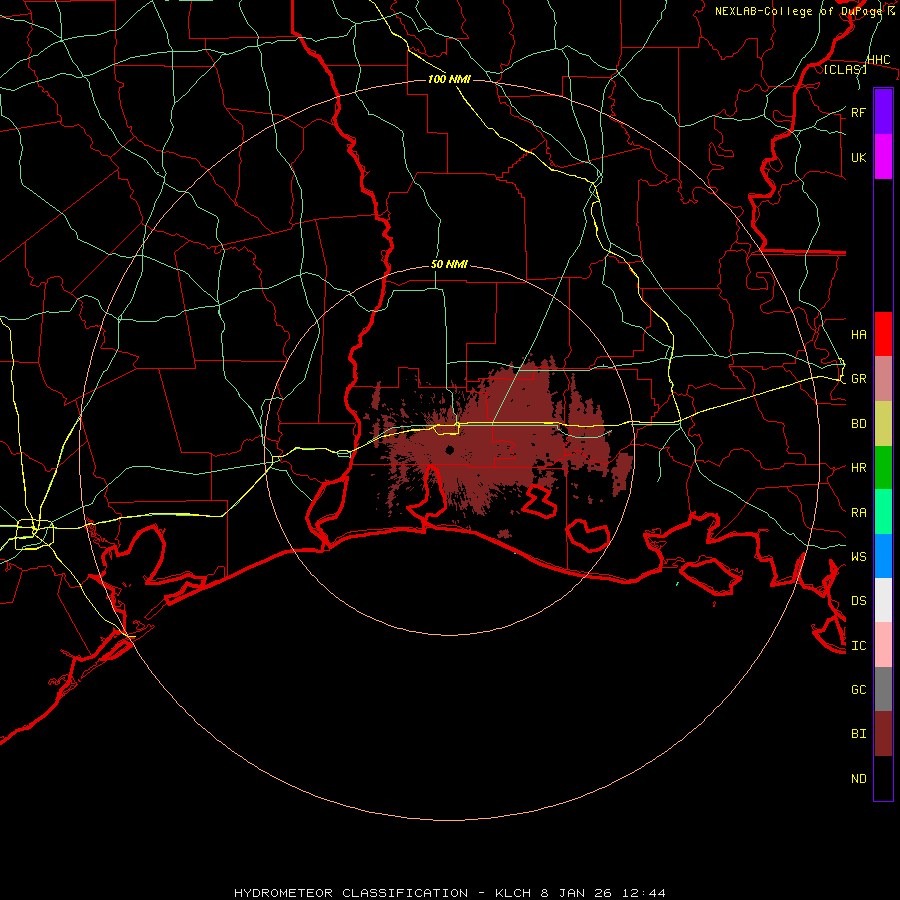Click the BD legend label
Viewport: 900px width, 900px height.
click(x=858, y=424)
